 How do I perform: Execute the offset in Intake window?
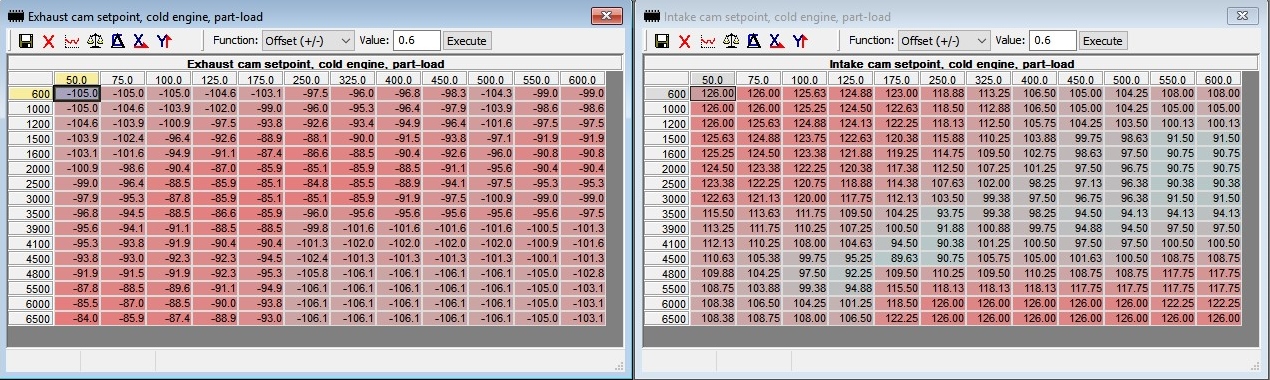[x=1103, y=41]
